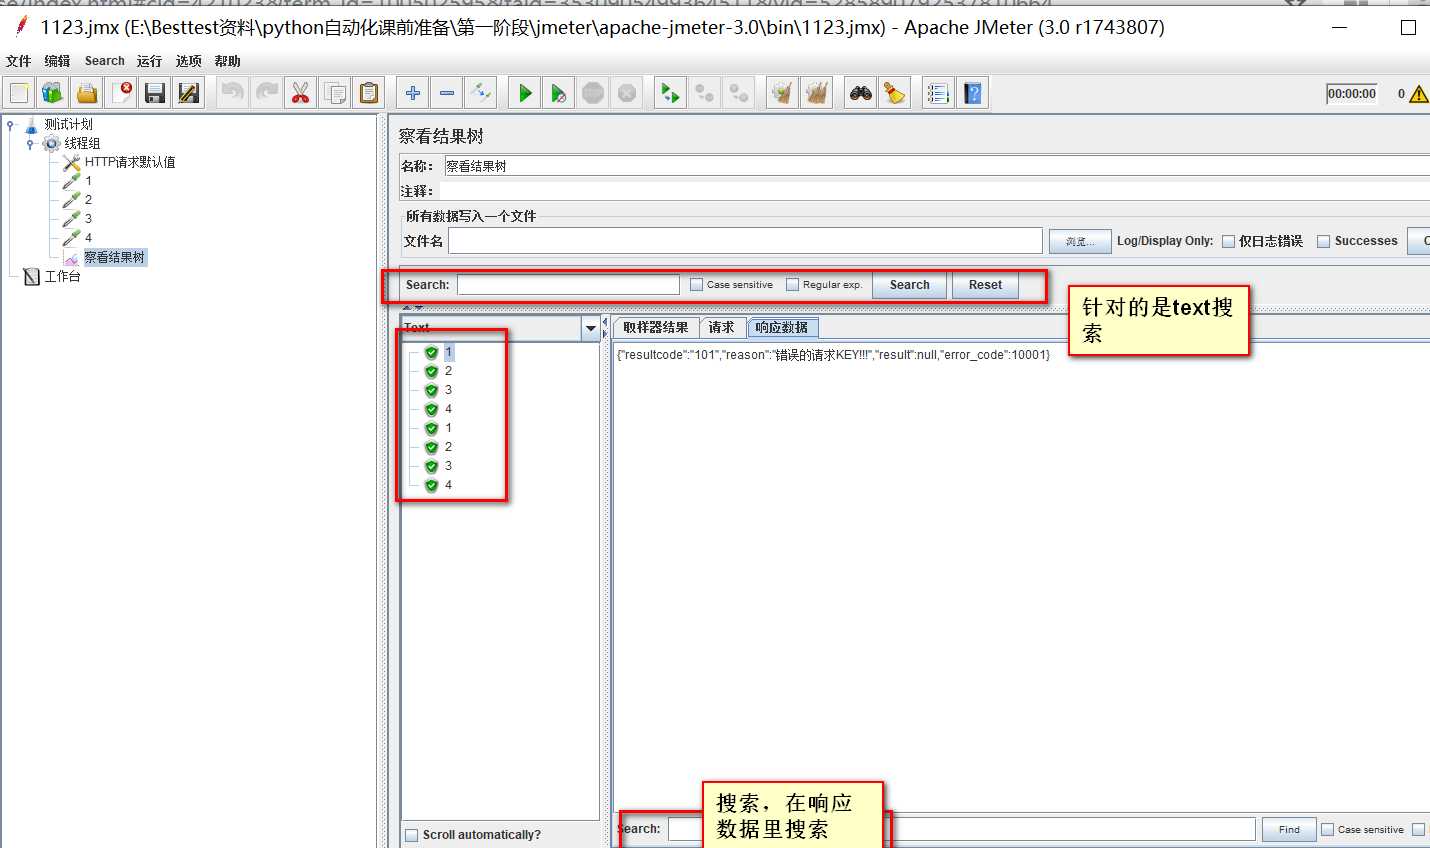Image resolution: width=1430 pixels, height=848 pixels.
Task: Collapse the 测试计划 tree node handle
Action: pos(11,125)
